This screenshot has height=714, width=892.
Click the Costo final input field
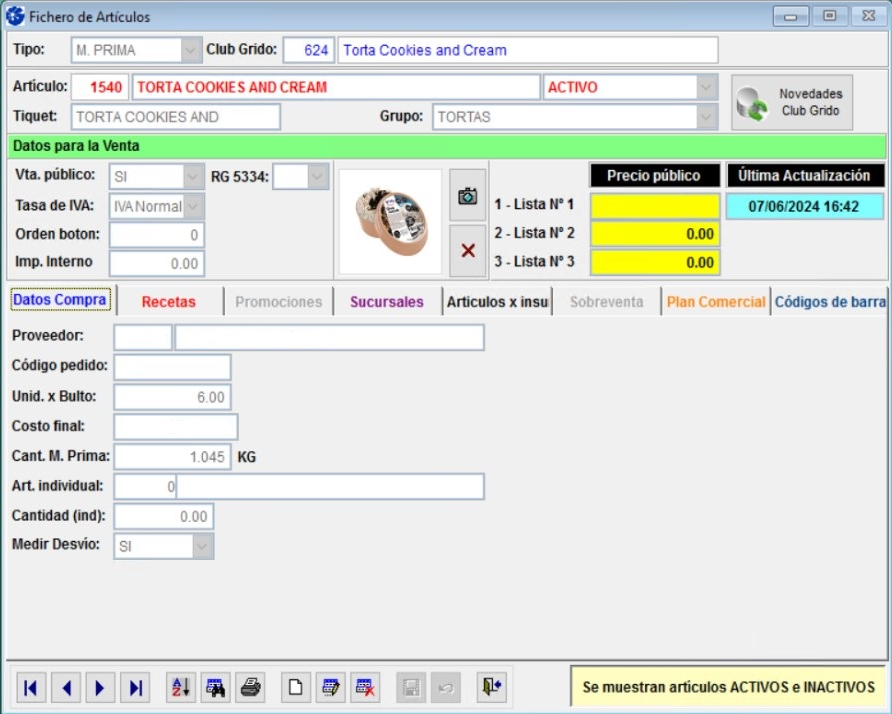[x=176, y=427]
